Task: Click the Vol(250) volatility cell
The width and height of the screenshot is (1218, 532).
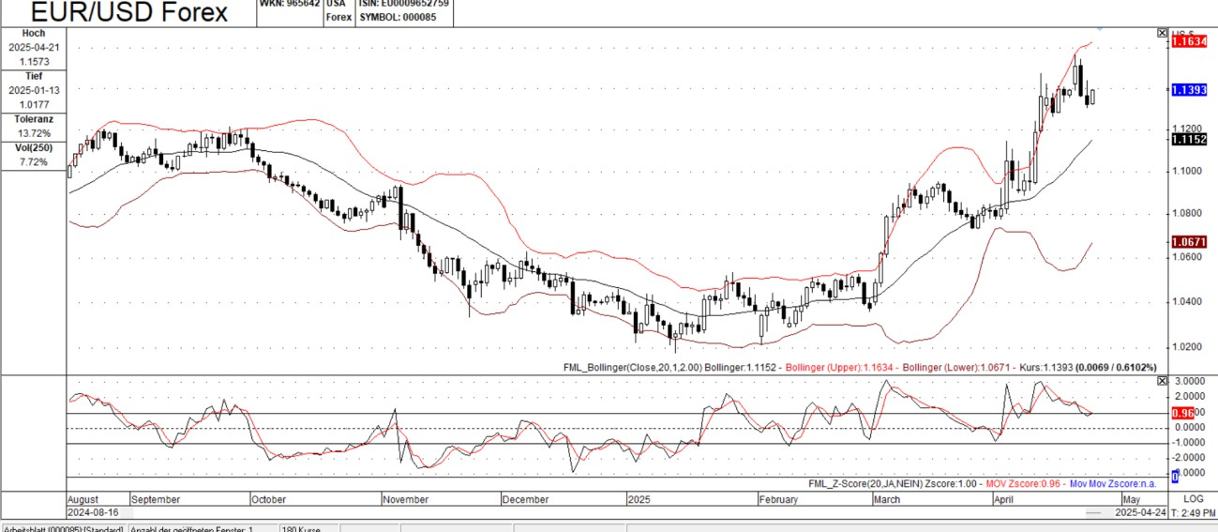Action: [33, 155]
